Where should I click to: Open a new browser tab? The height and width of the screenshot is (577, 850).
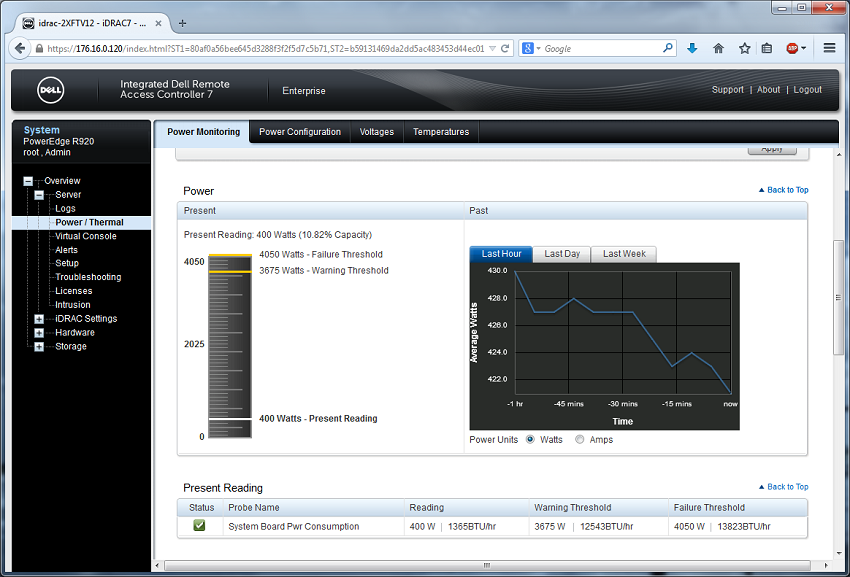(182, 23)
